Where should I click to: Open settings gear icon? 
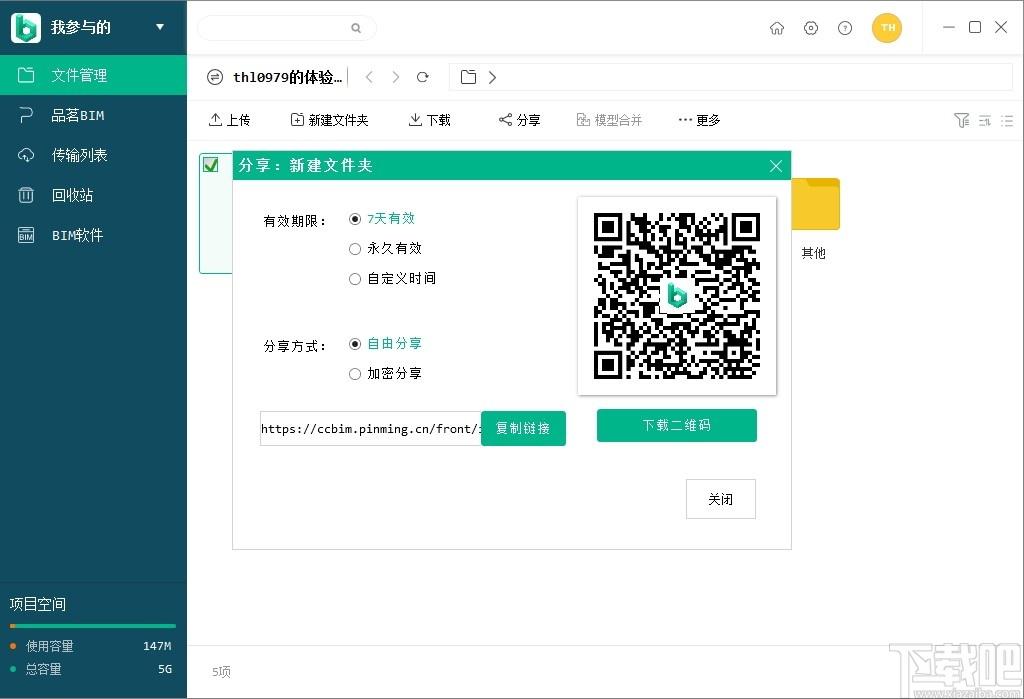810,28
